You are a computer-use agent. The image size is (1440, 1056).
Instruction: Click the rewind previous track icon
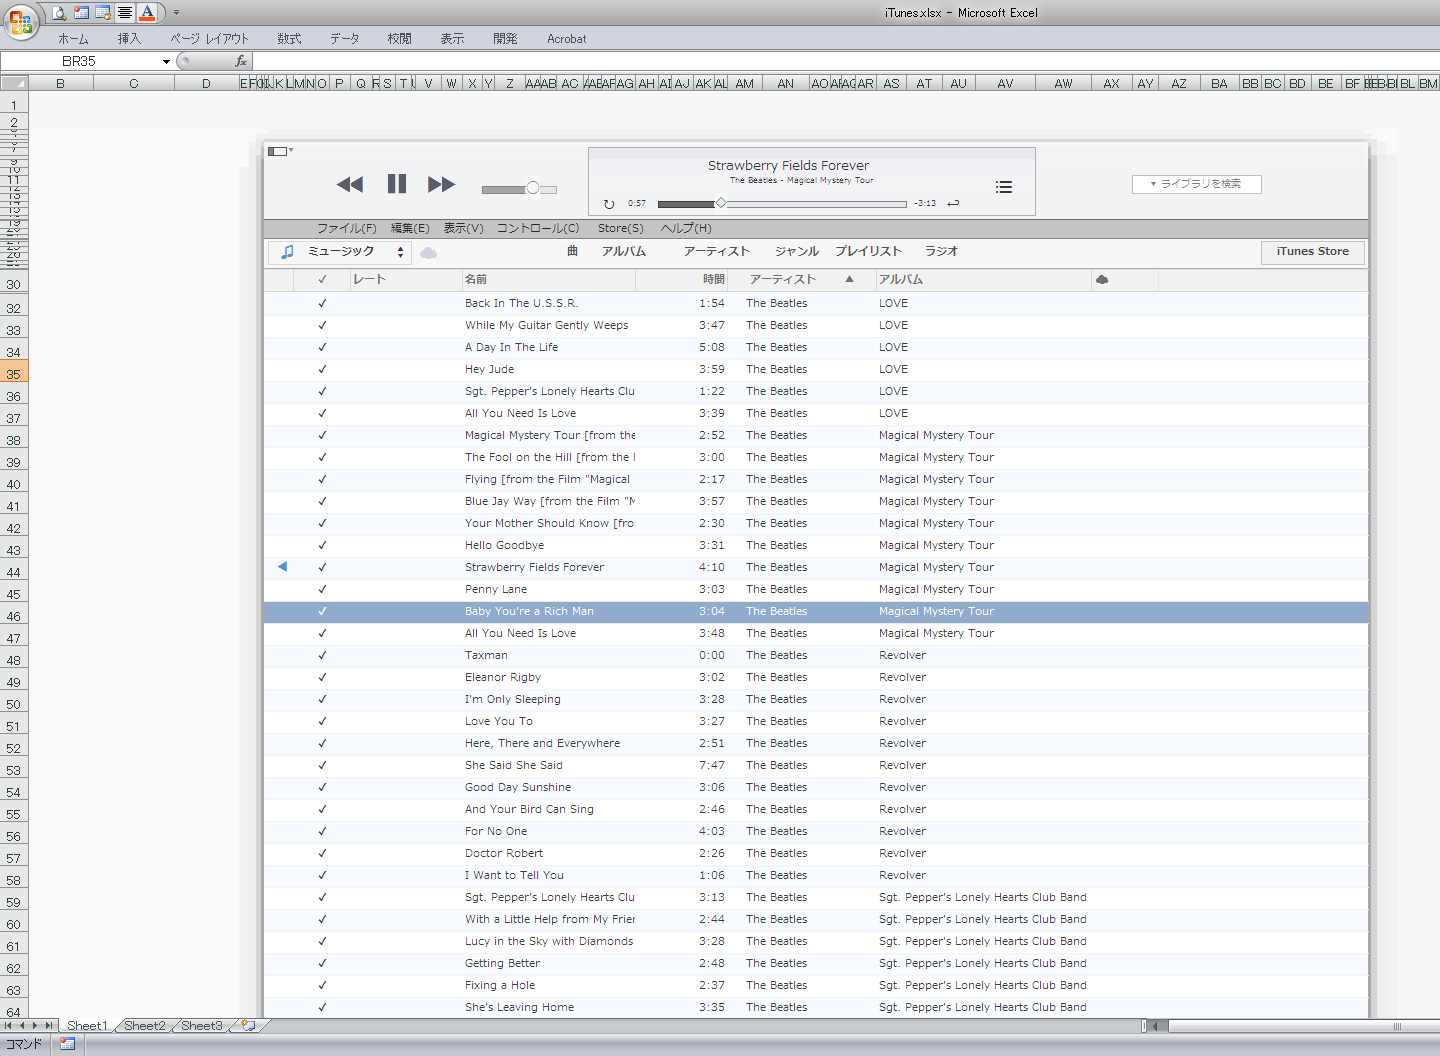pyautogui.click(x=350, y=184)
